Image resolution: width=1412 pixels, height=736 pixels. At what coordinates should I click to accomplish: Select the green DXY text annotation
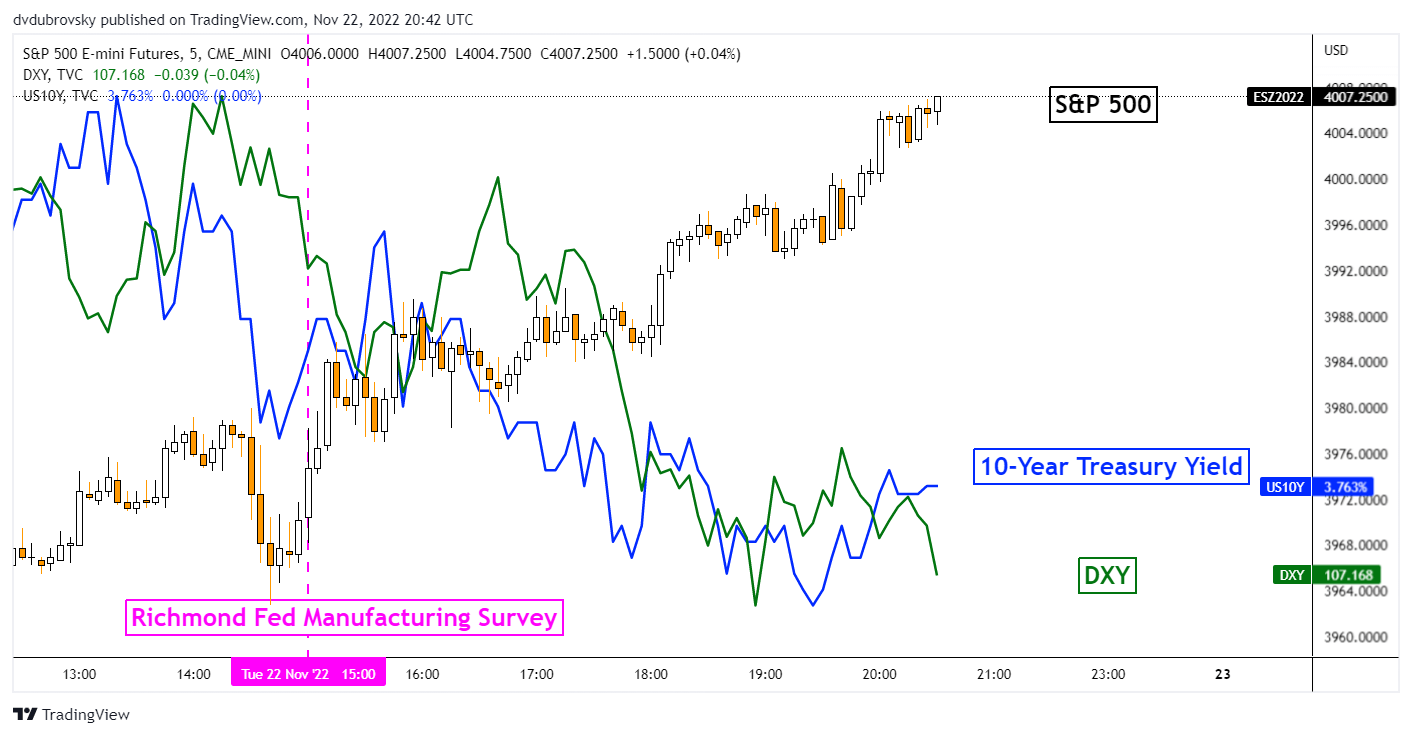[1108, 575]
